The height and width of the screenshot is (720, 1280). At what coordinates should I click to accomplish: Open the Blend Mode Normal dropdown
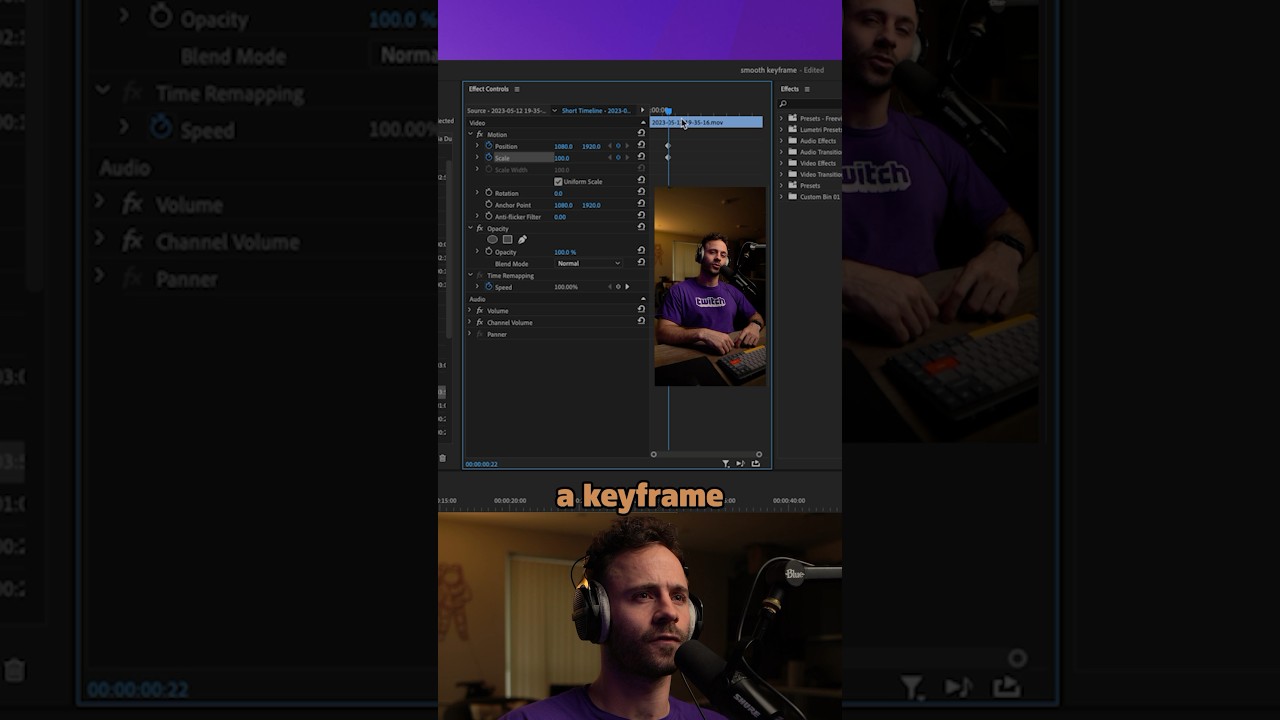[588, 263]
